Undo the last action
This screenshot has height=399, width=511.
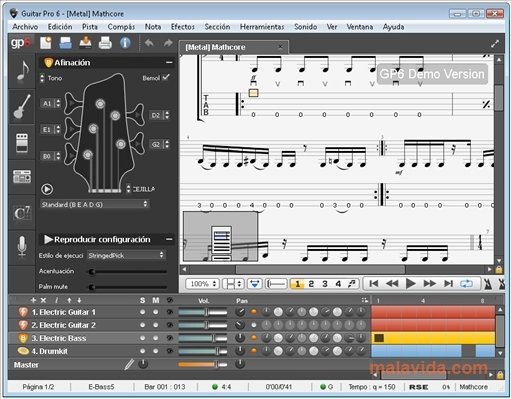149,43
